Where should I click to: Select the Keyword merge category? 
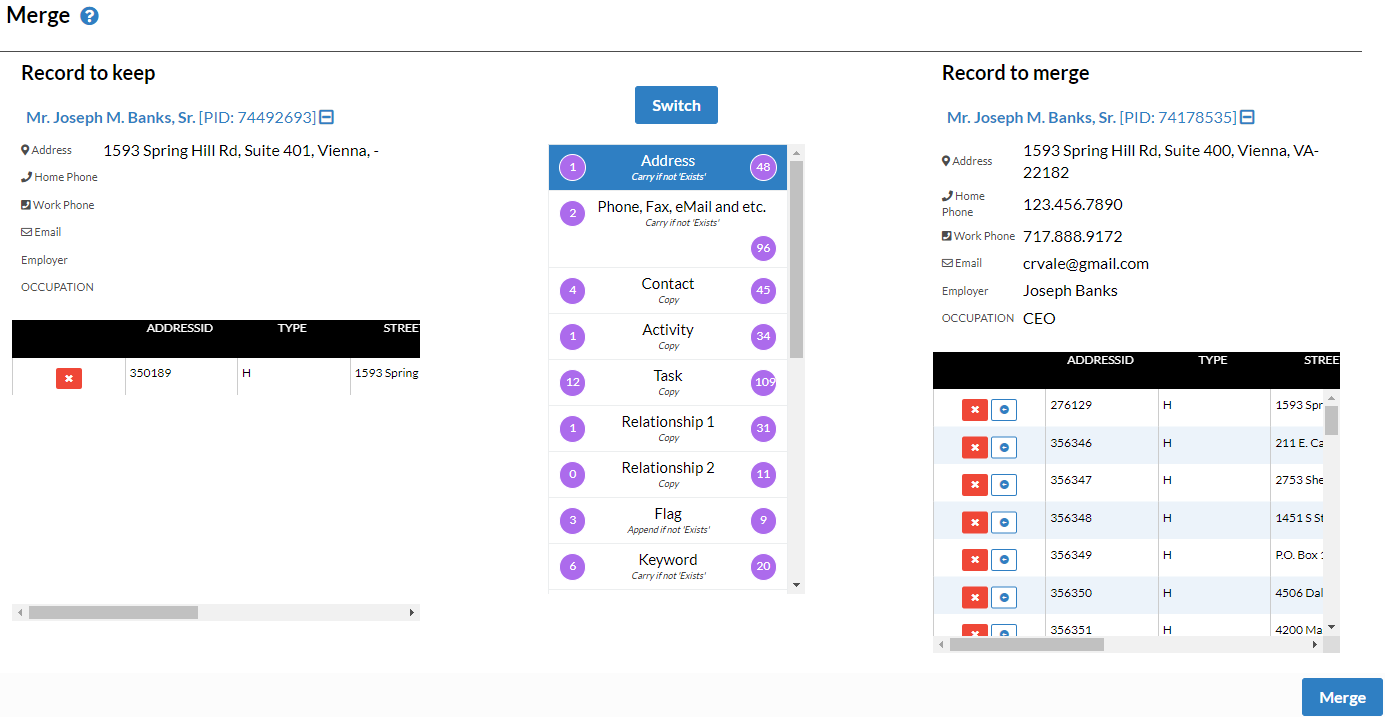click(x=667, y=566)
